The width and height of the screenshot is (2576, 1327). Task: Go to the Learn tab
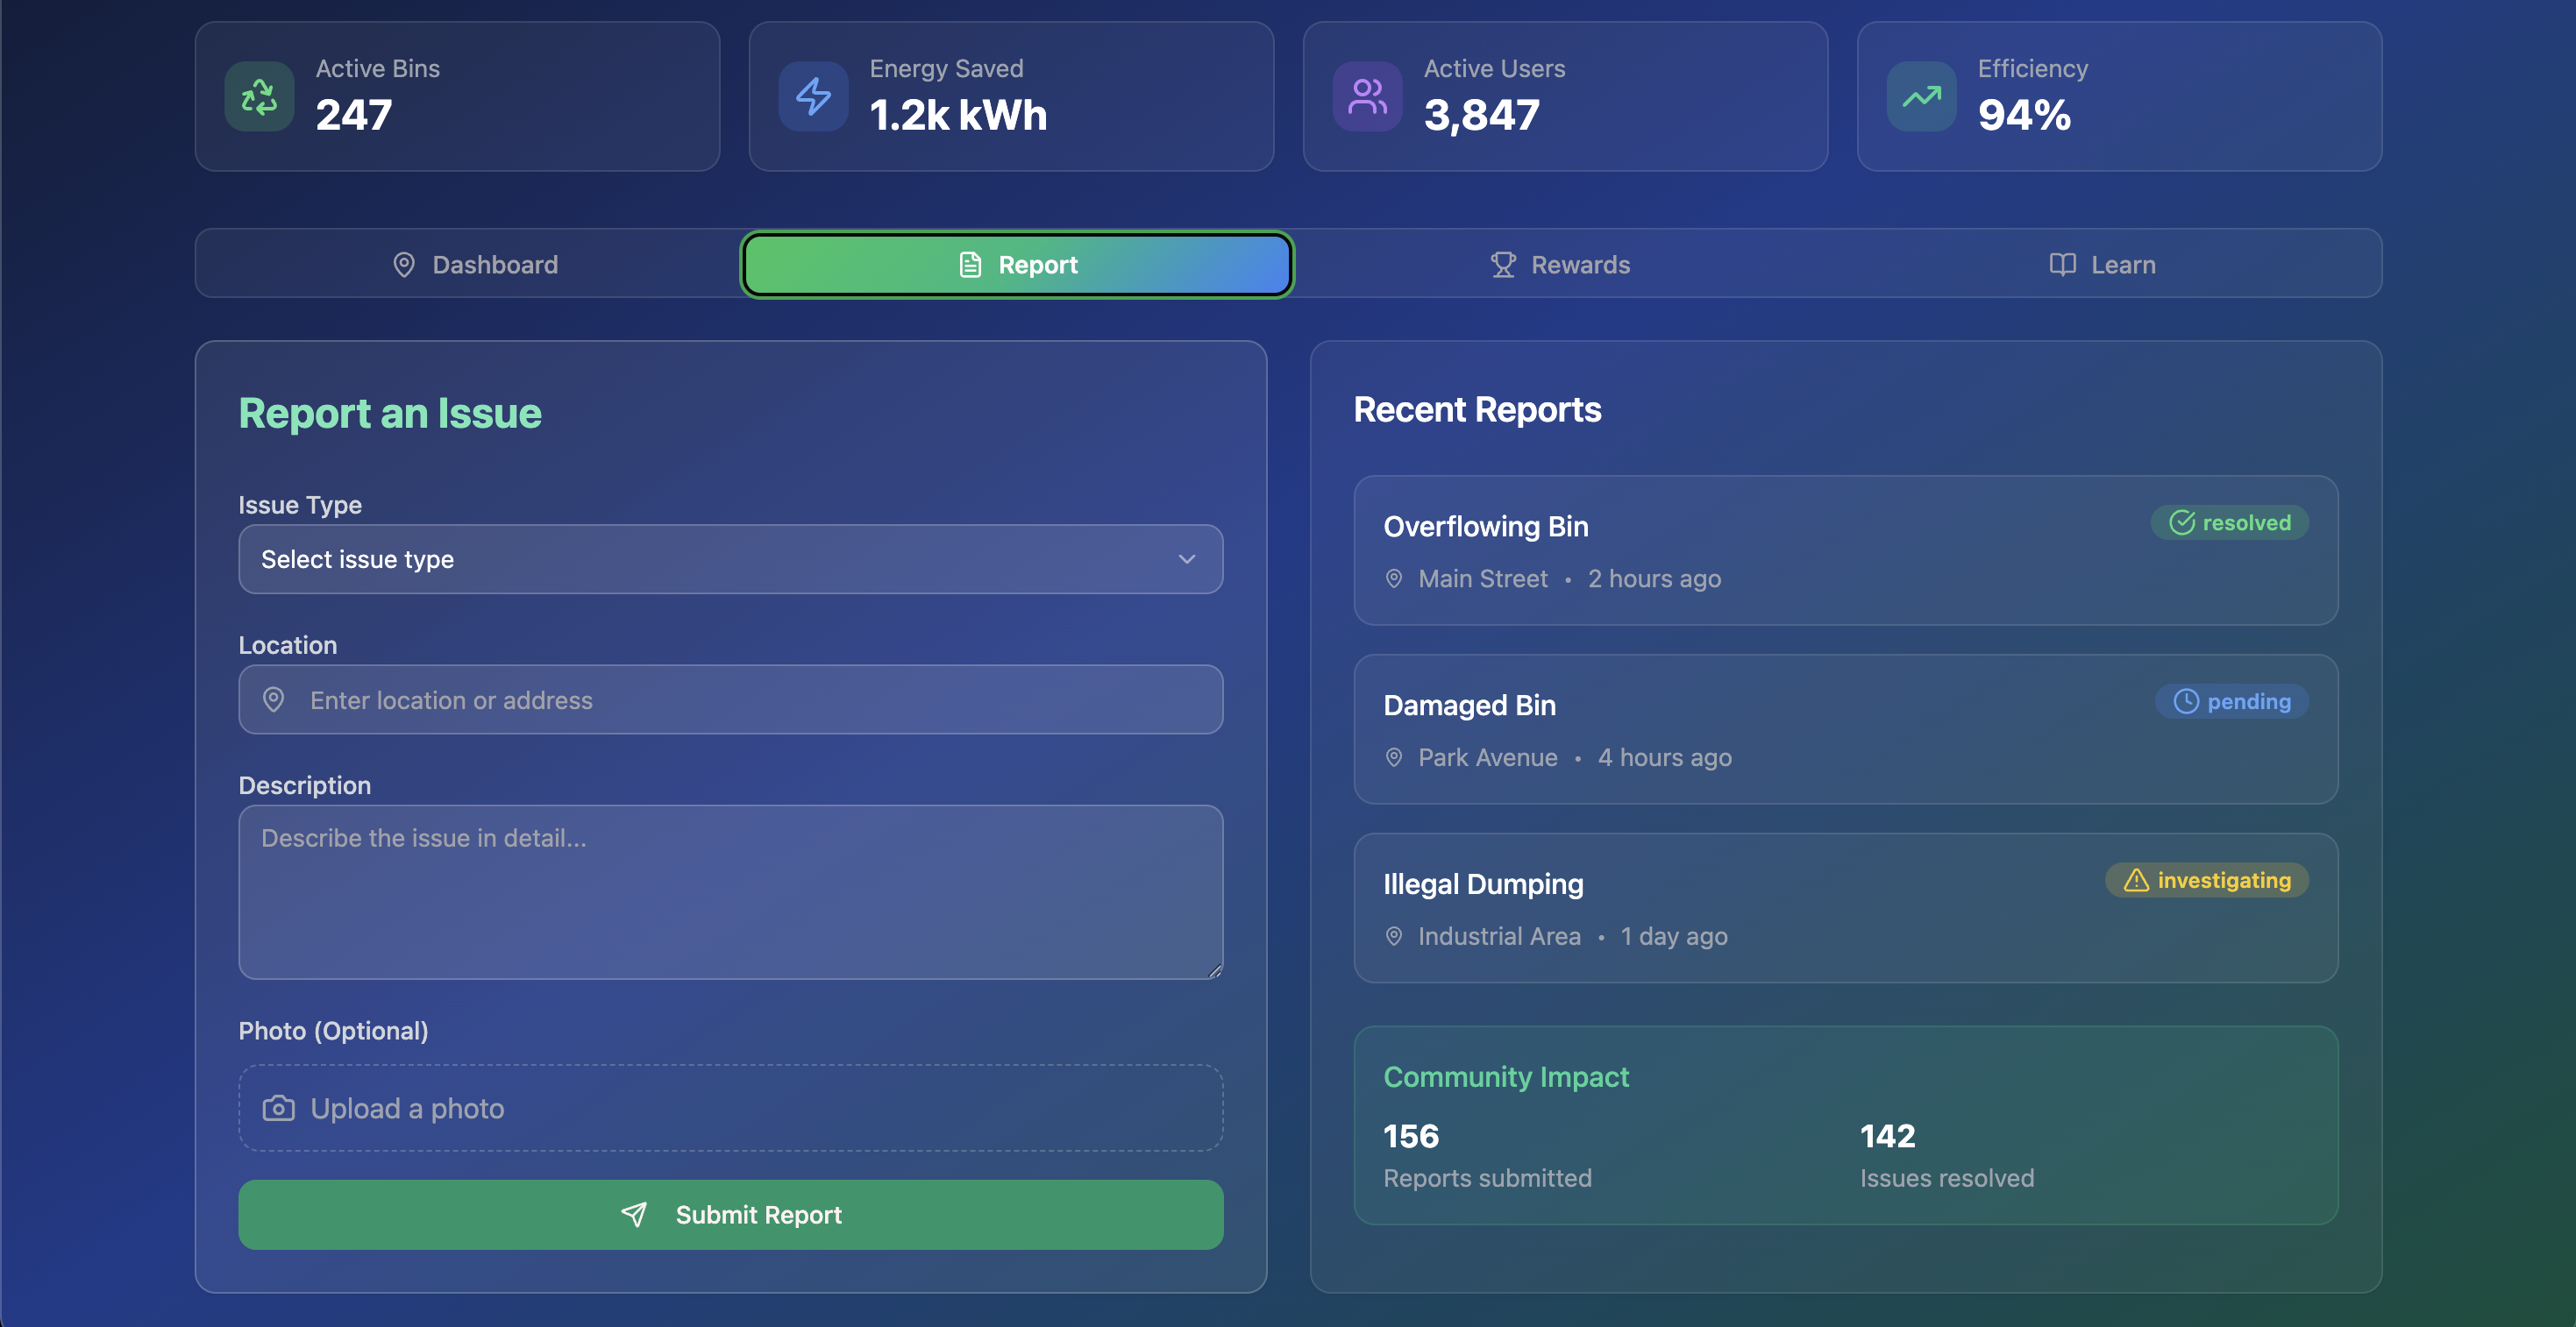(2102, 264)
